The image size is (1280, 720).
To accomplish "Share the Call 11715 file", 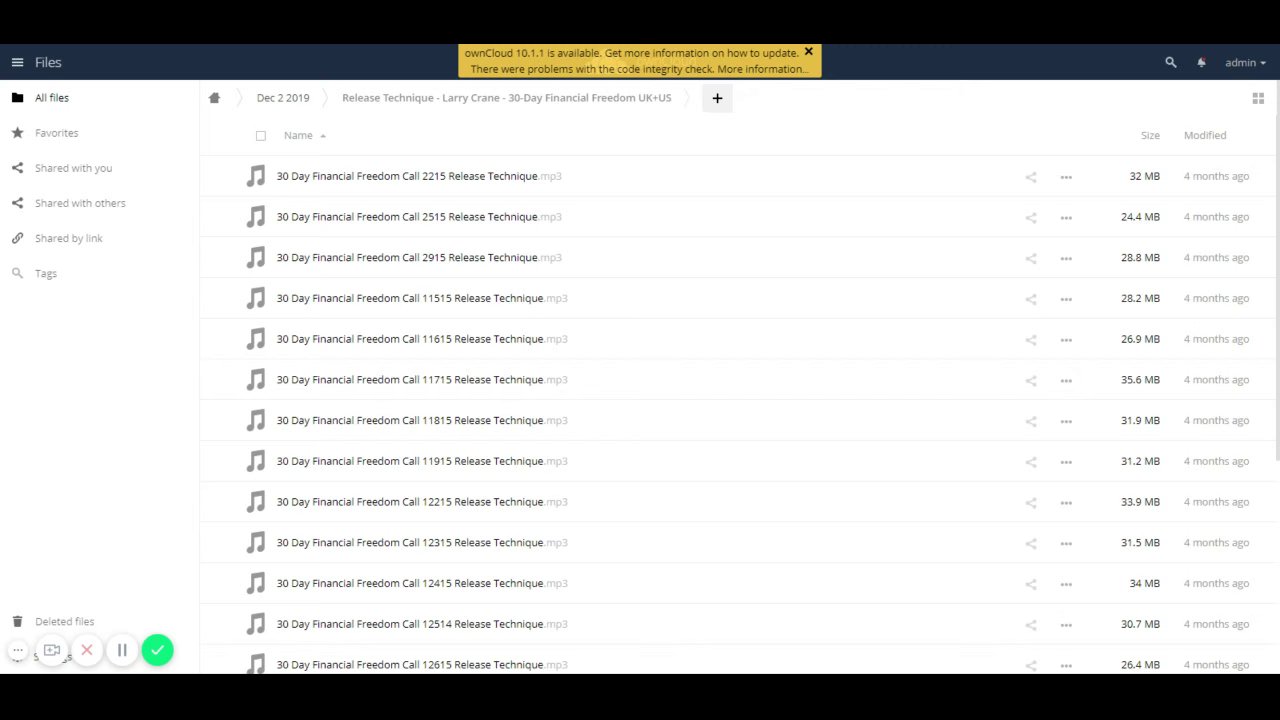I will click(1031, 380).
